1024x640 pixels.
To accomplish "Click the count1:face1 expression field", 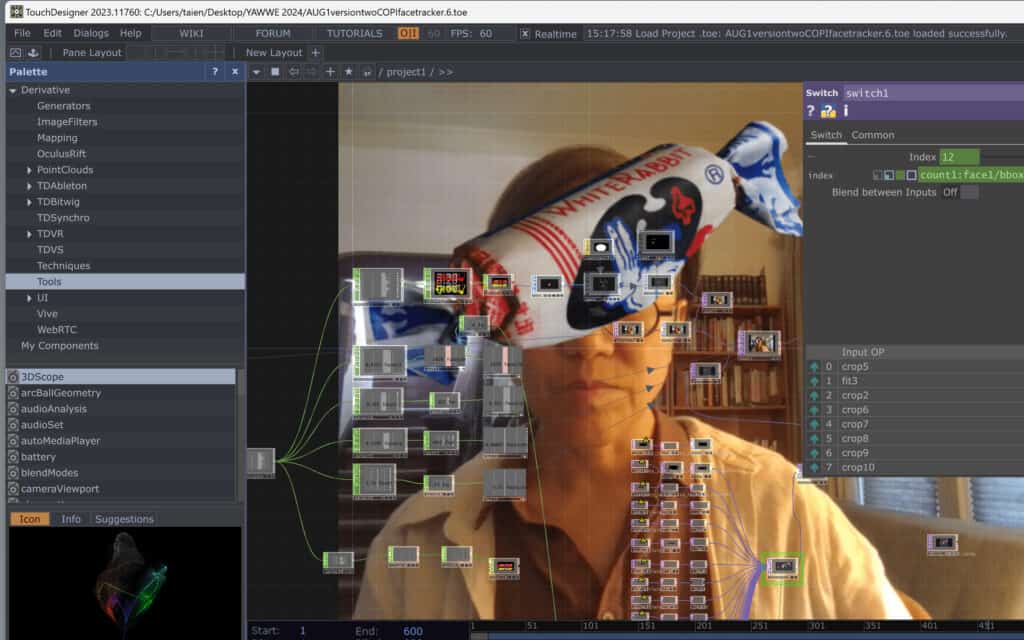I will [971, 175].
